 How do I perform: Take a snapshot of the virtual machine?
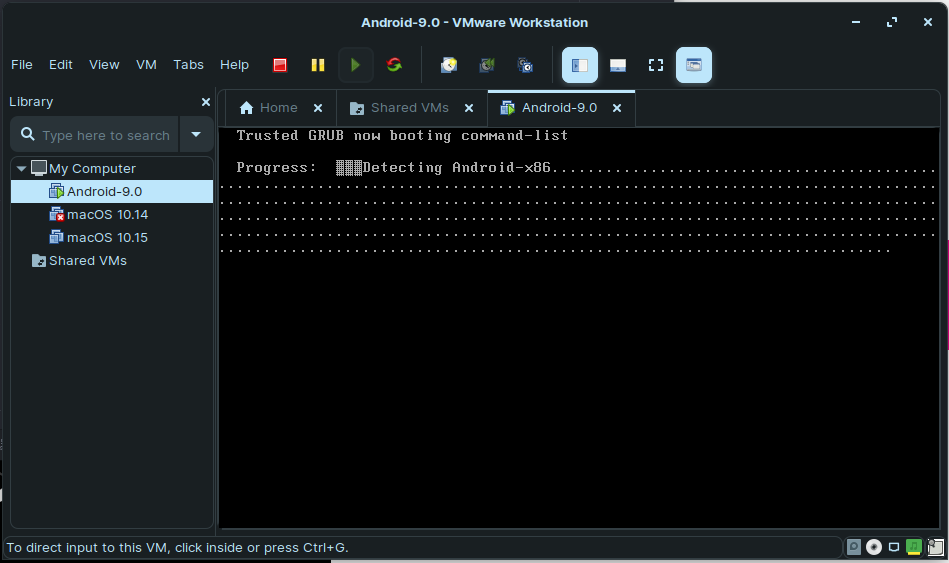click(450, 65)
